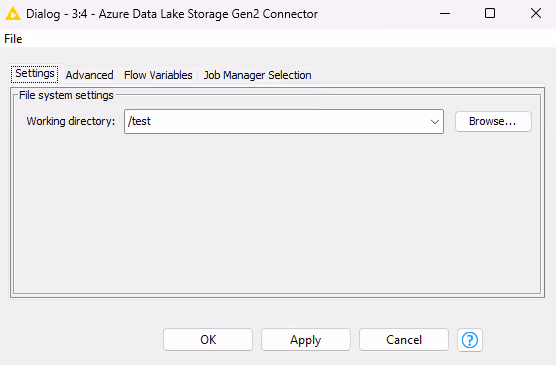This screenshot has height=365, width=556.
Task: Maximize the Azure connector dialog window
Action: [490, 13]
